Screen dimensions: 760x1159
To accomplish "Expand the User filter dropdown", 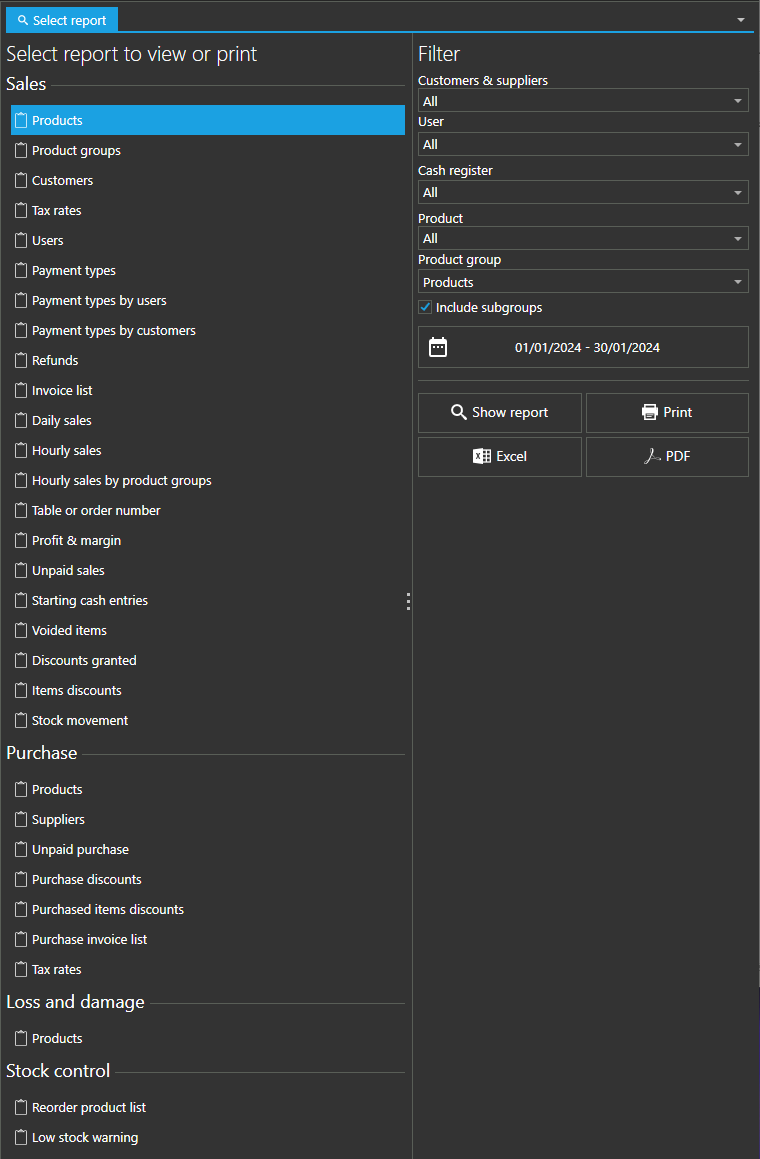I will 738,144.
